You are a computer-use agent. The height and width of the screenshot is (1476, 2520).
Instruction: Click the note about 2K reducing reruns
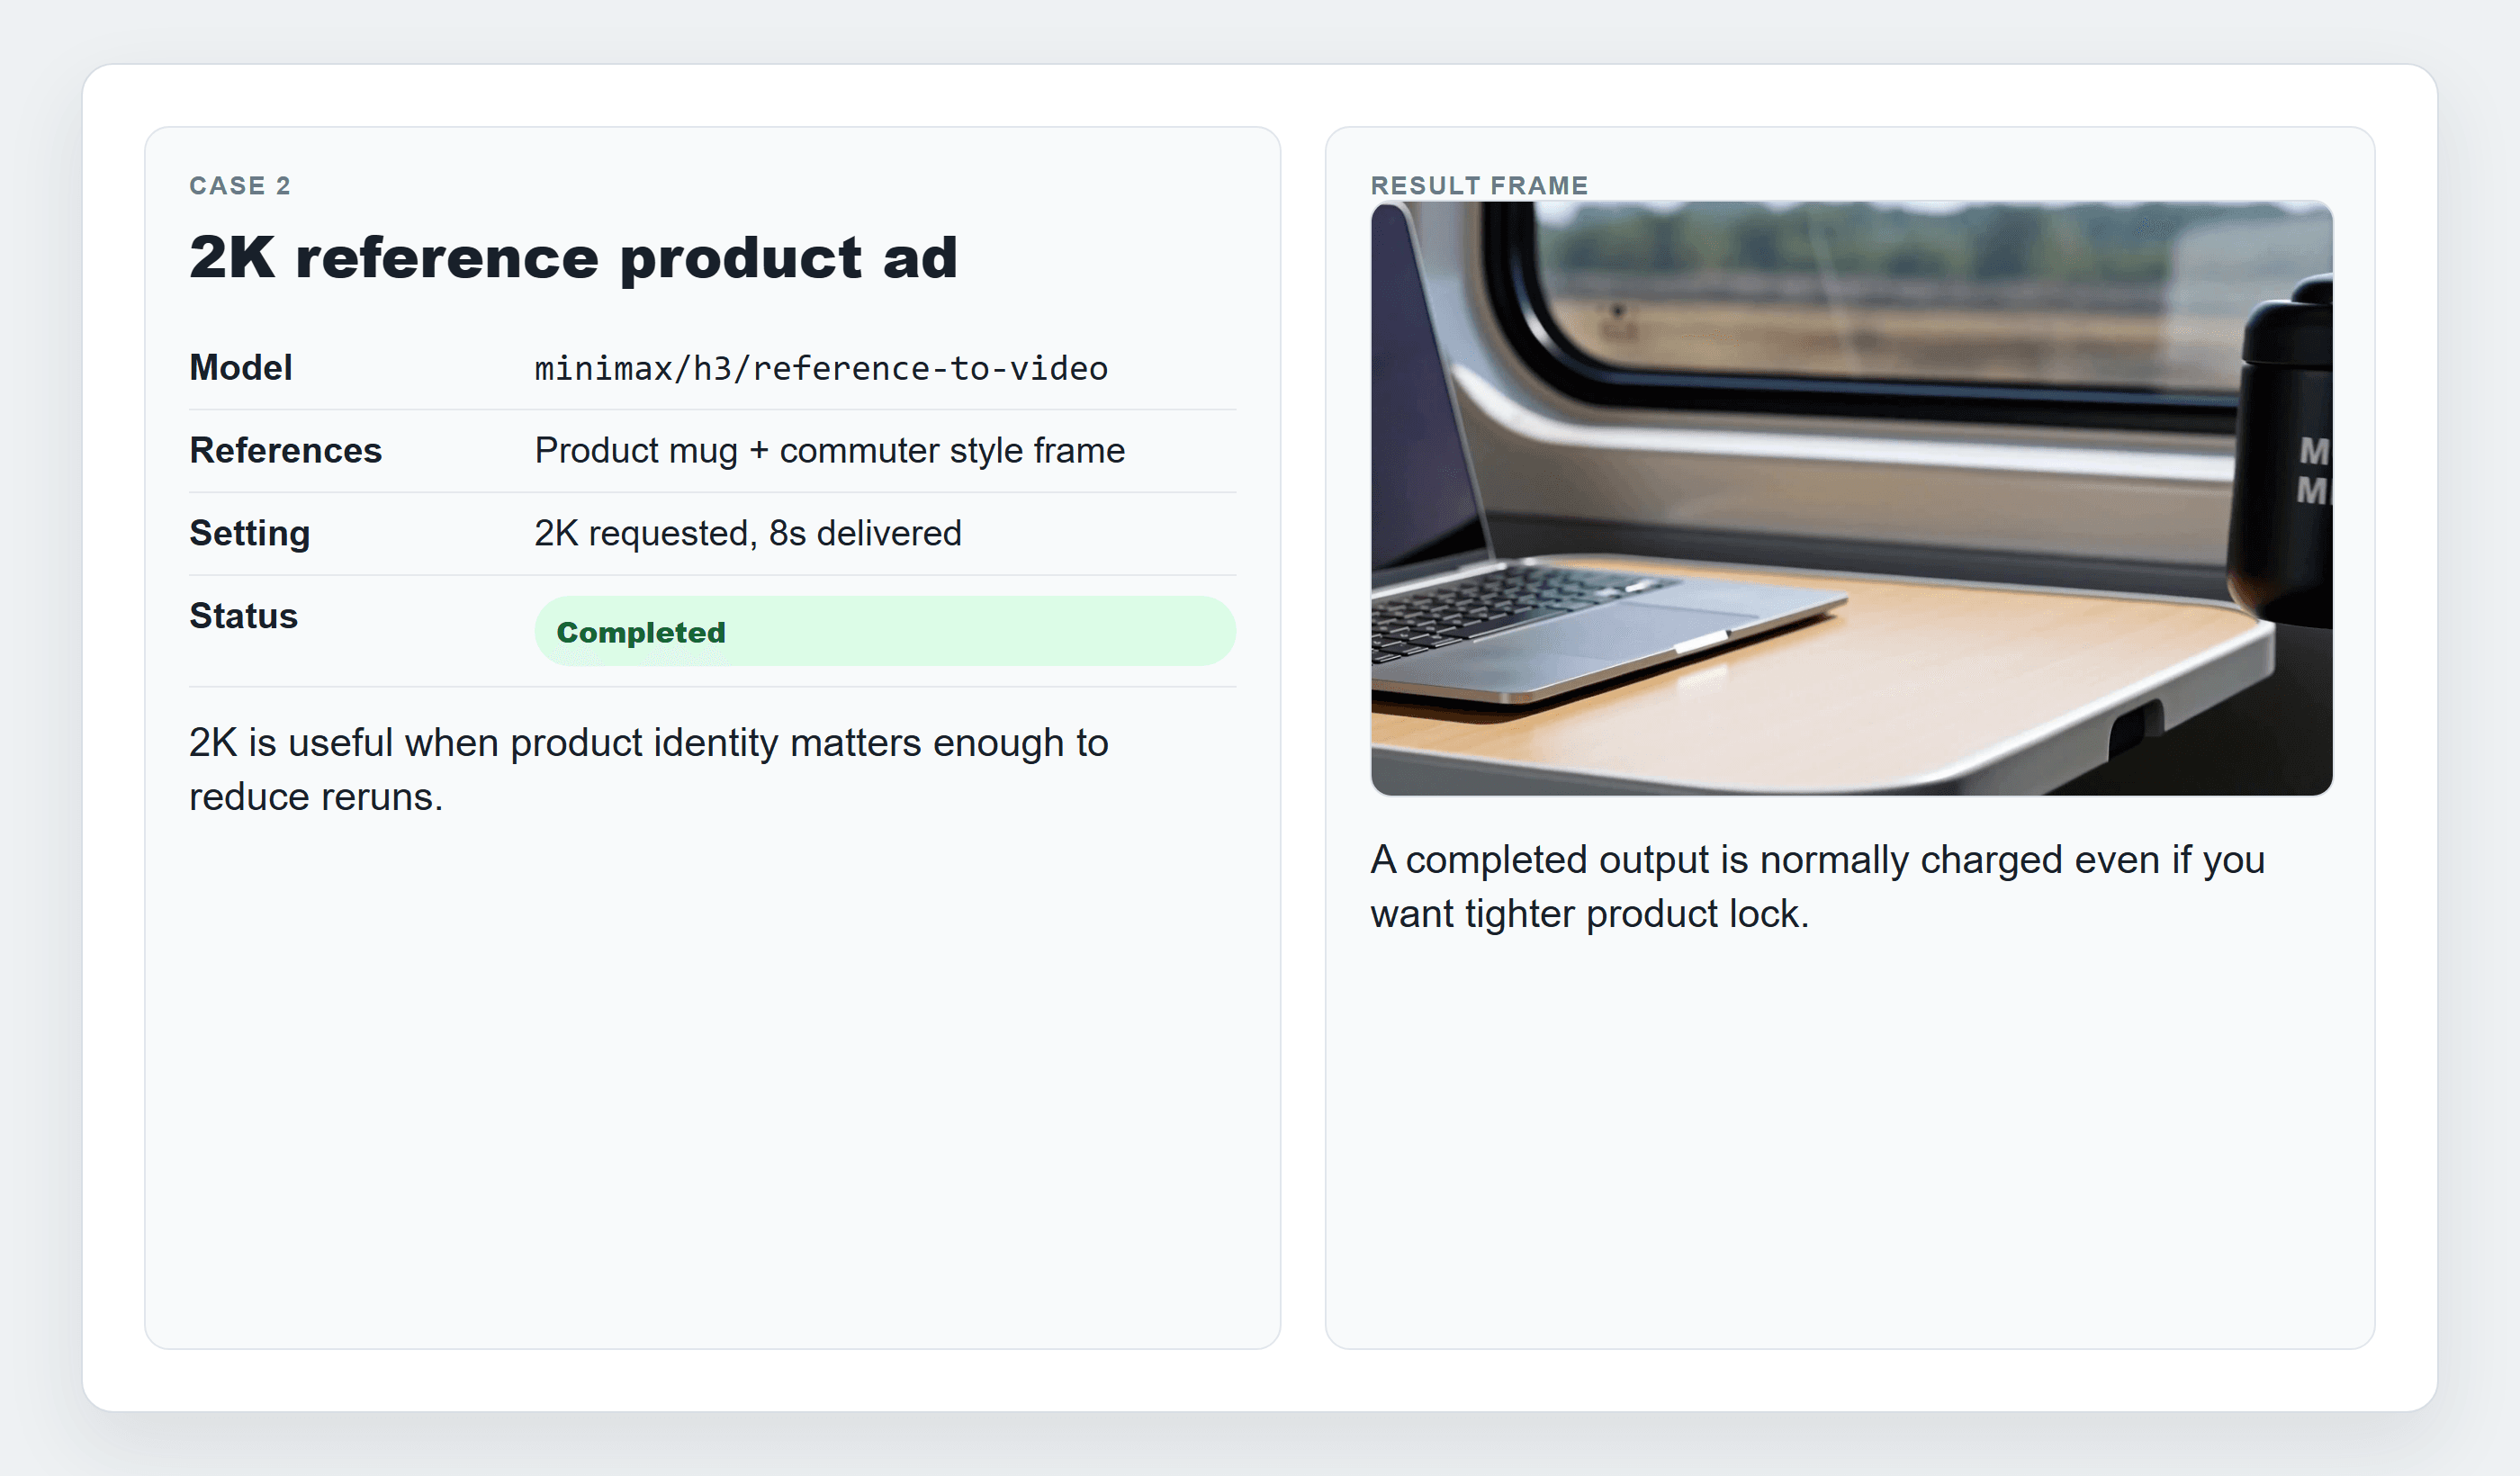pyautogui.click(x=649, y=770)
